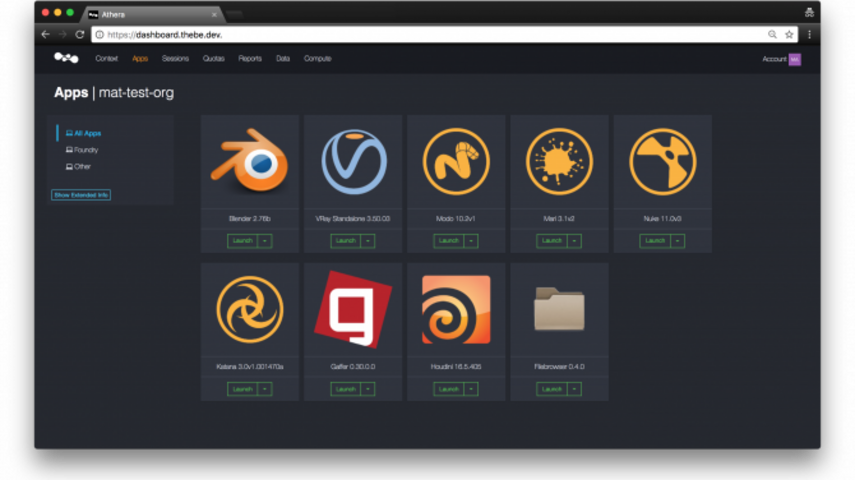Click the Katana 3.0v1 app icon
Image resolution: width=855 pixels, height=480 pixels.
tap(250, 309)
